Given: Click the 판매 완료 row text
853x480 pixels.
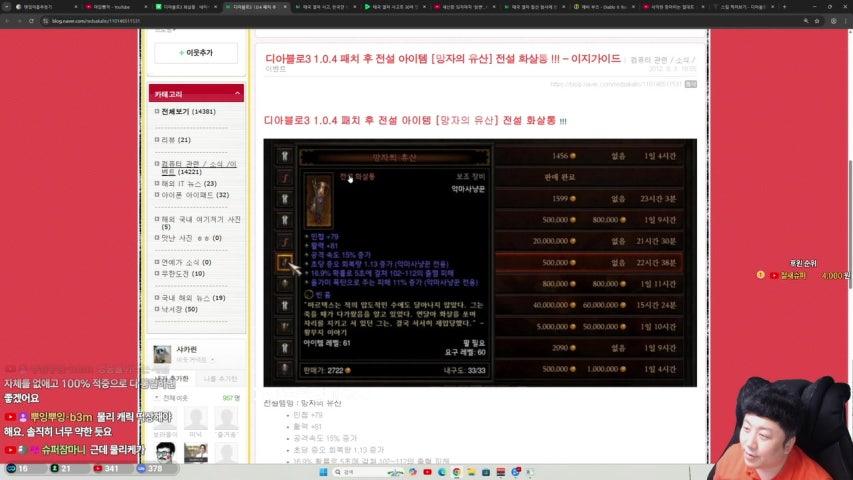Looking at the screenshot, I should click(x=559, y=177).
